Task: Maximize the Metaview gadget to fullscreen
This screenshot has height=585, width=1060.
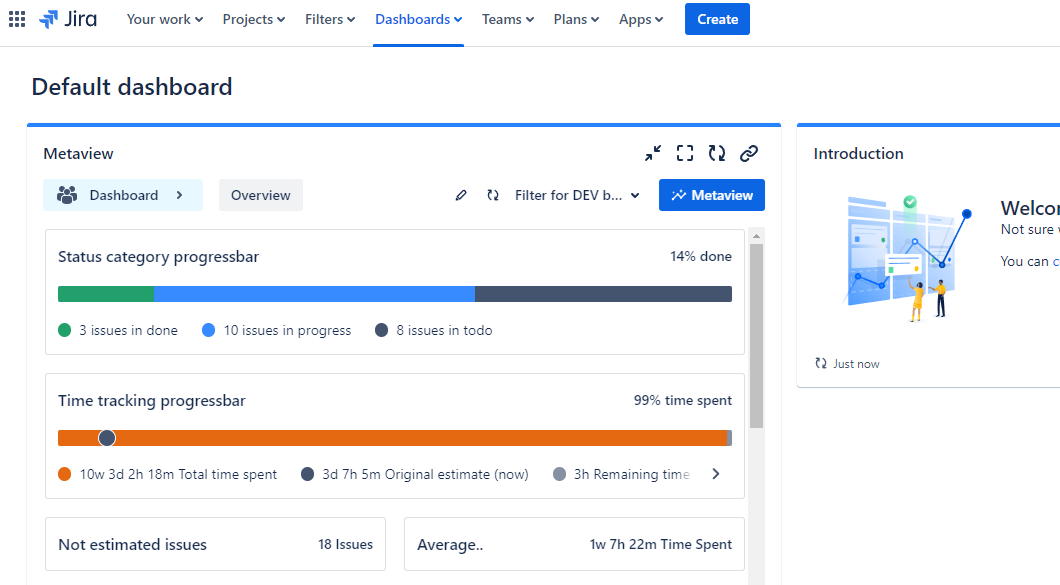Action: (x=685, y=153)
